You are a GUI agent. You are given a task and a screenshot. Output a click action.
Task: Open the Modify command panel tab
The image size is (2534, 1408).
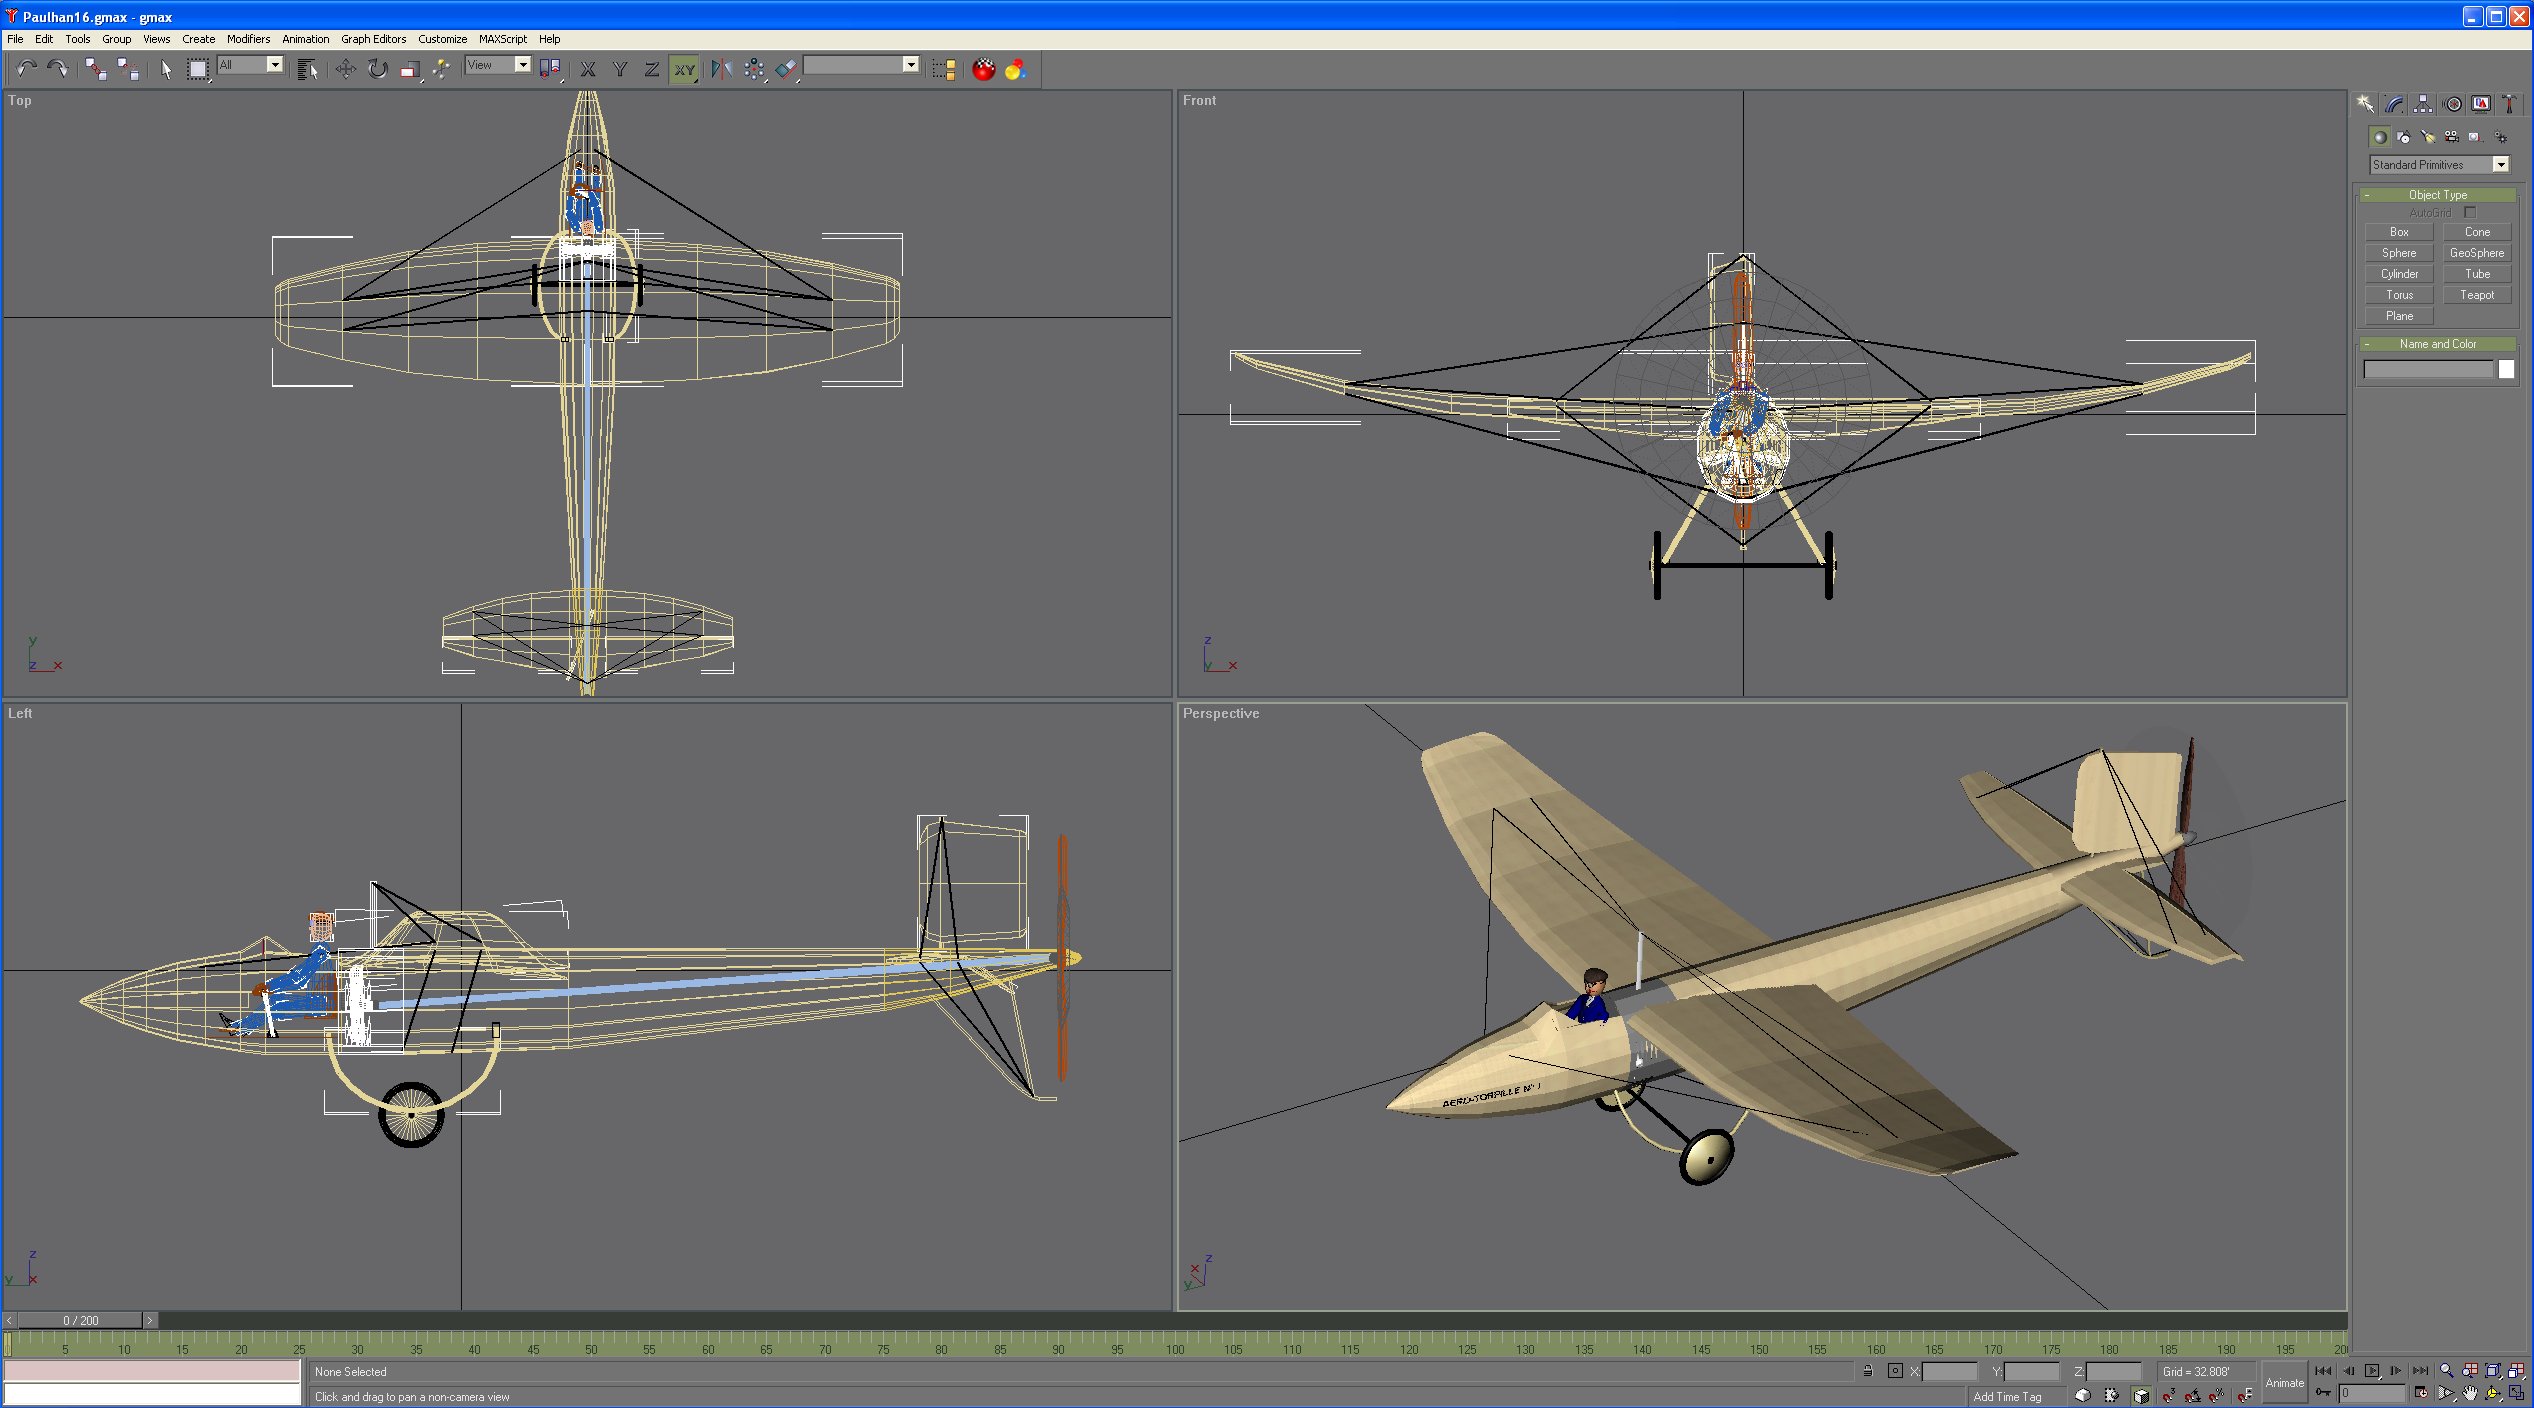2394,104
